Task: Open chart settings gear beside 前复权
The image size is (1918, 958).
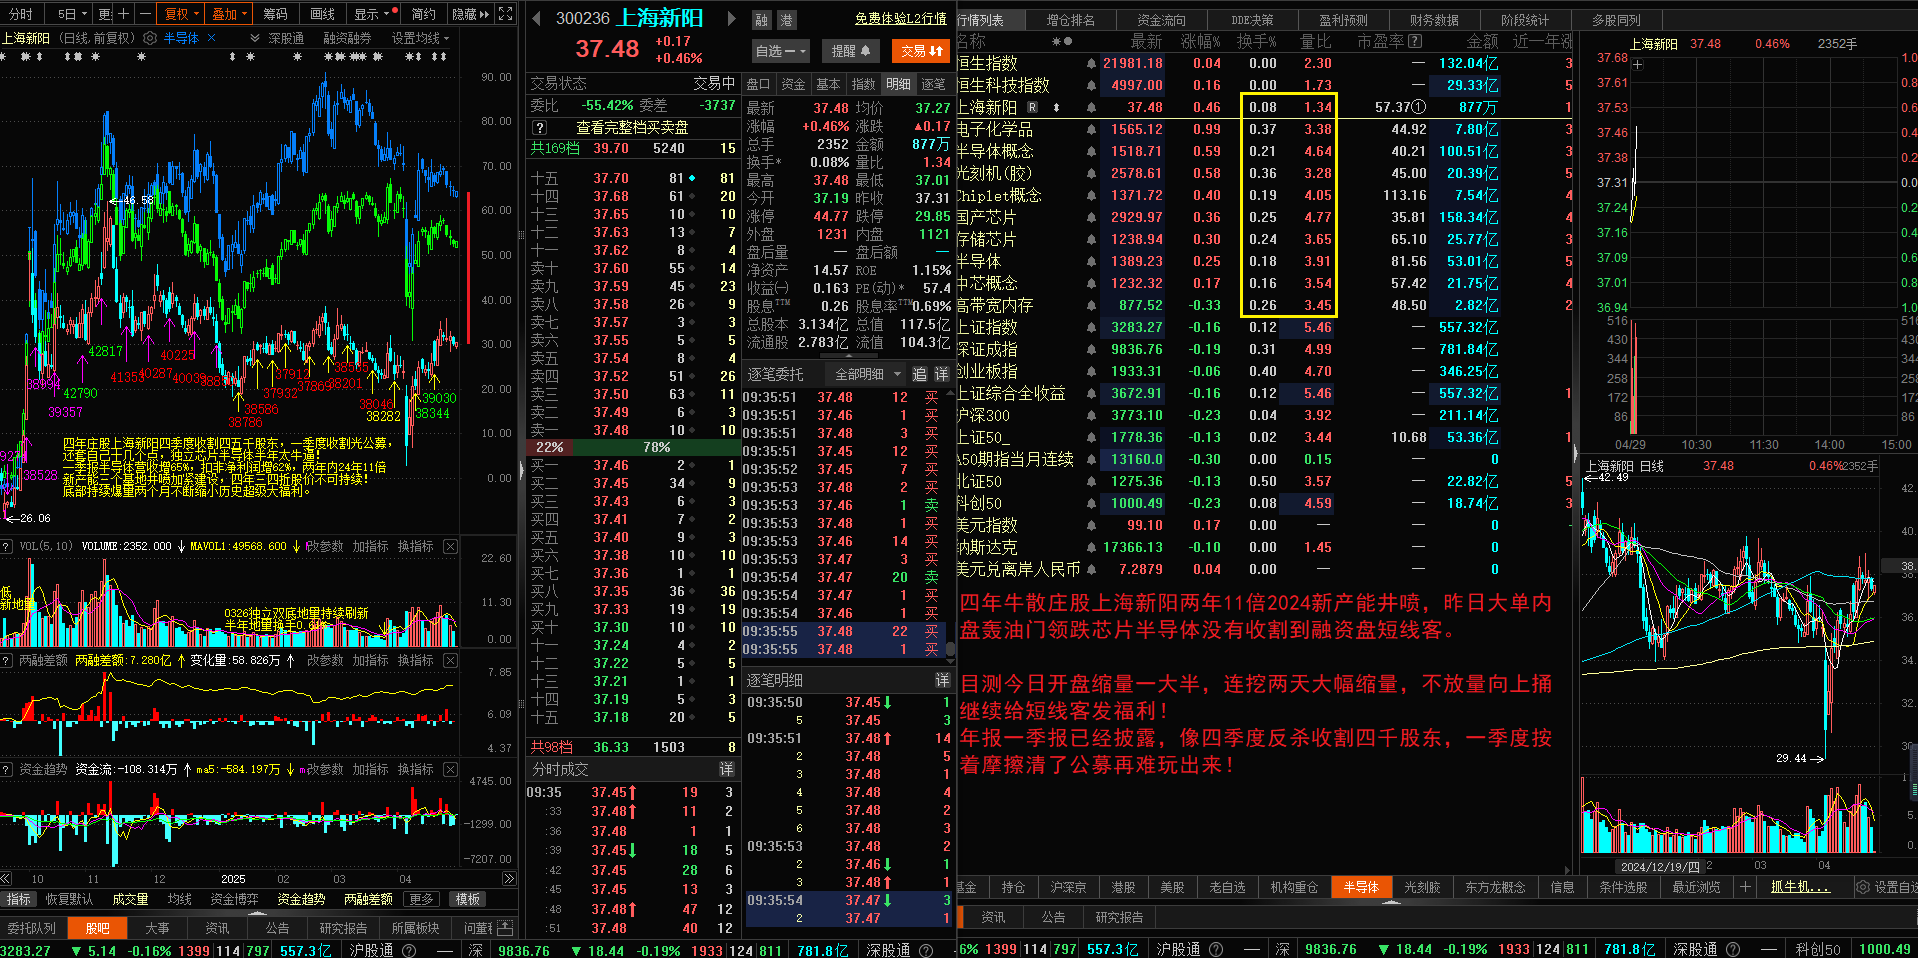Action: (150, 38)
